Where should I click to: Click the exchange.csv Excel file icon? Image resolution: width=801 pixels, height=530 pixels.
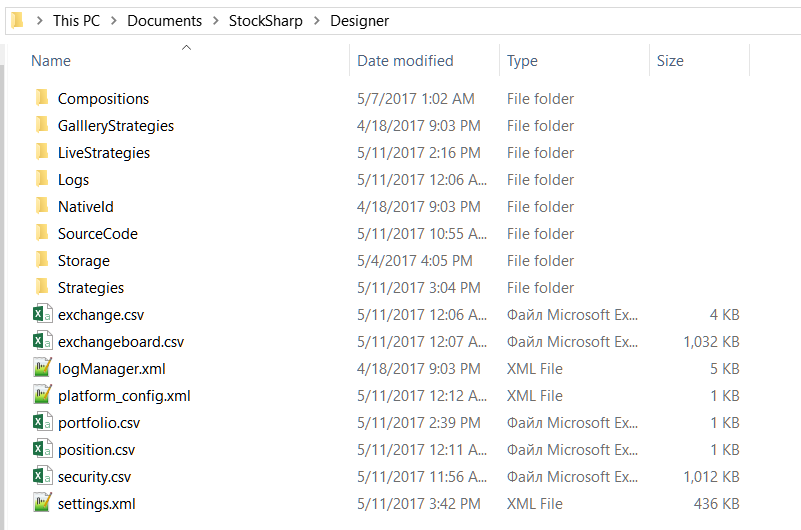[42, 314]
